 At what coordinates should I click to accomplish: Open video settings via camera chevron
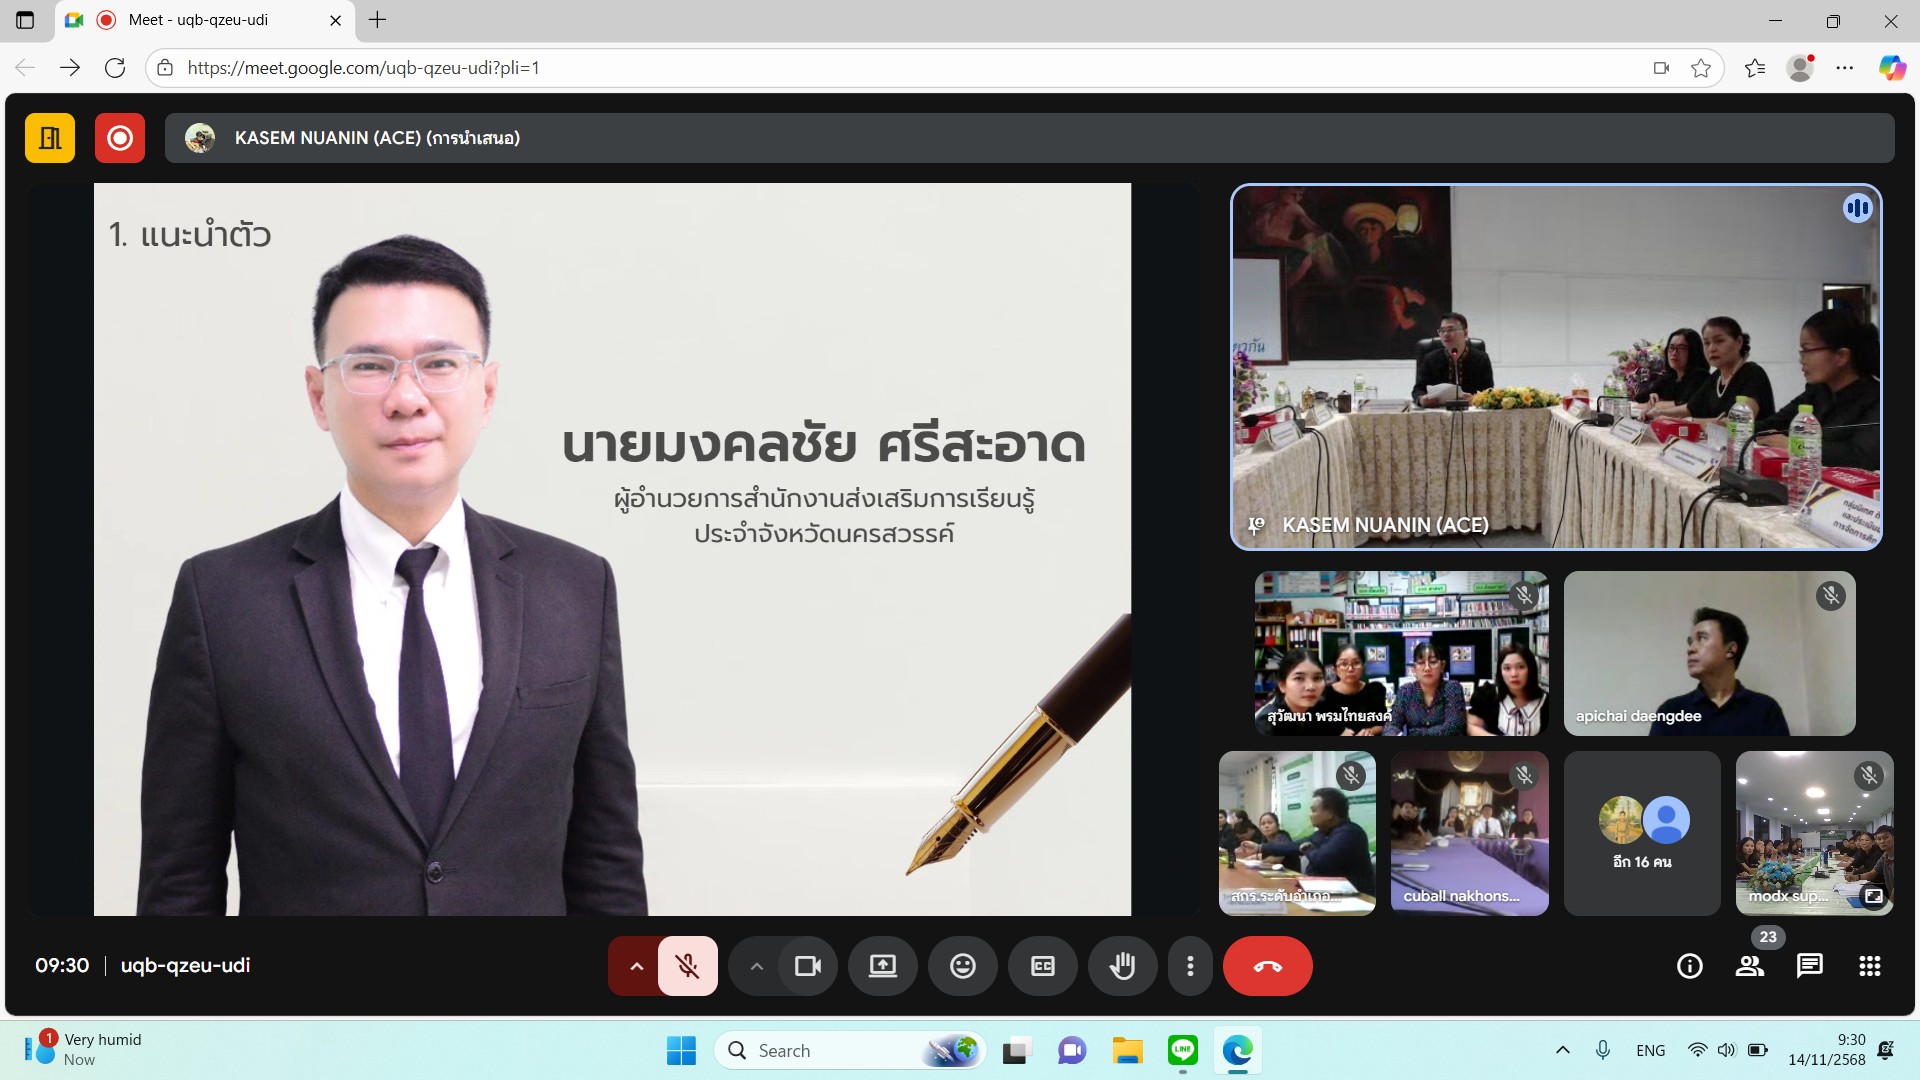(757, 966)
